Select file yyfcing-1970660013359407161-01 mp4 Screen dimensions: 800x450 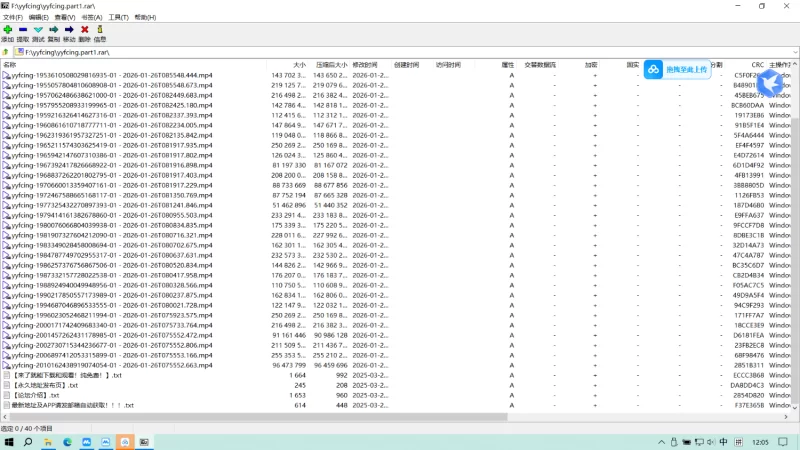(112, 185)
